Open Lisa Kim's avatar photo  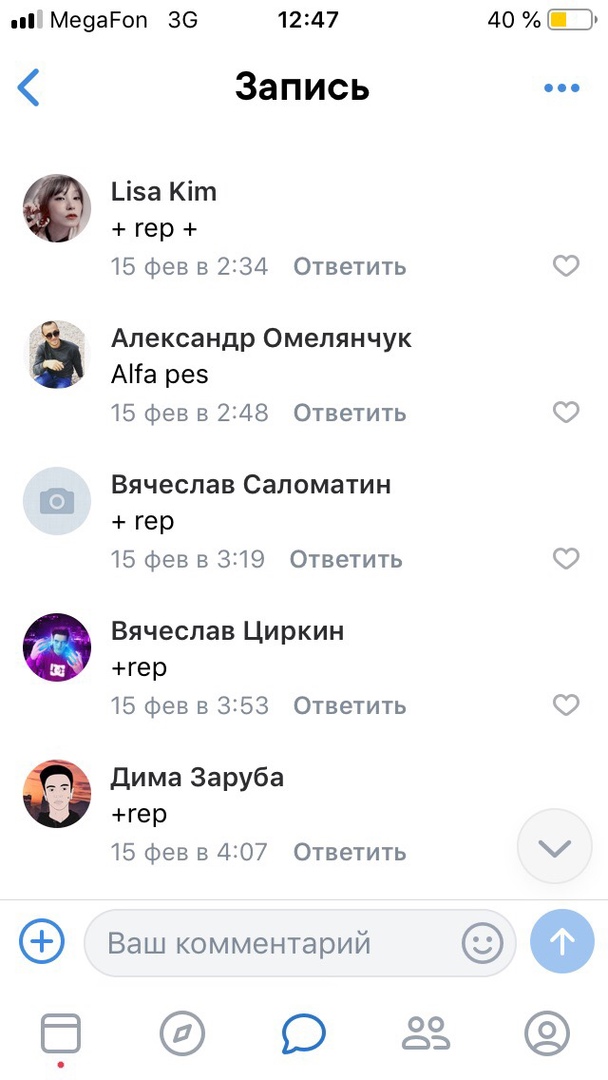click(x=57, y=208)
